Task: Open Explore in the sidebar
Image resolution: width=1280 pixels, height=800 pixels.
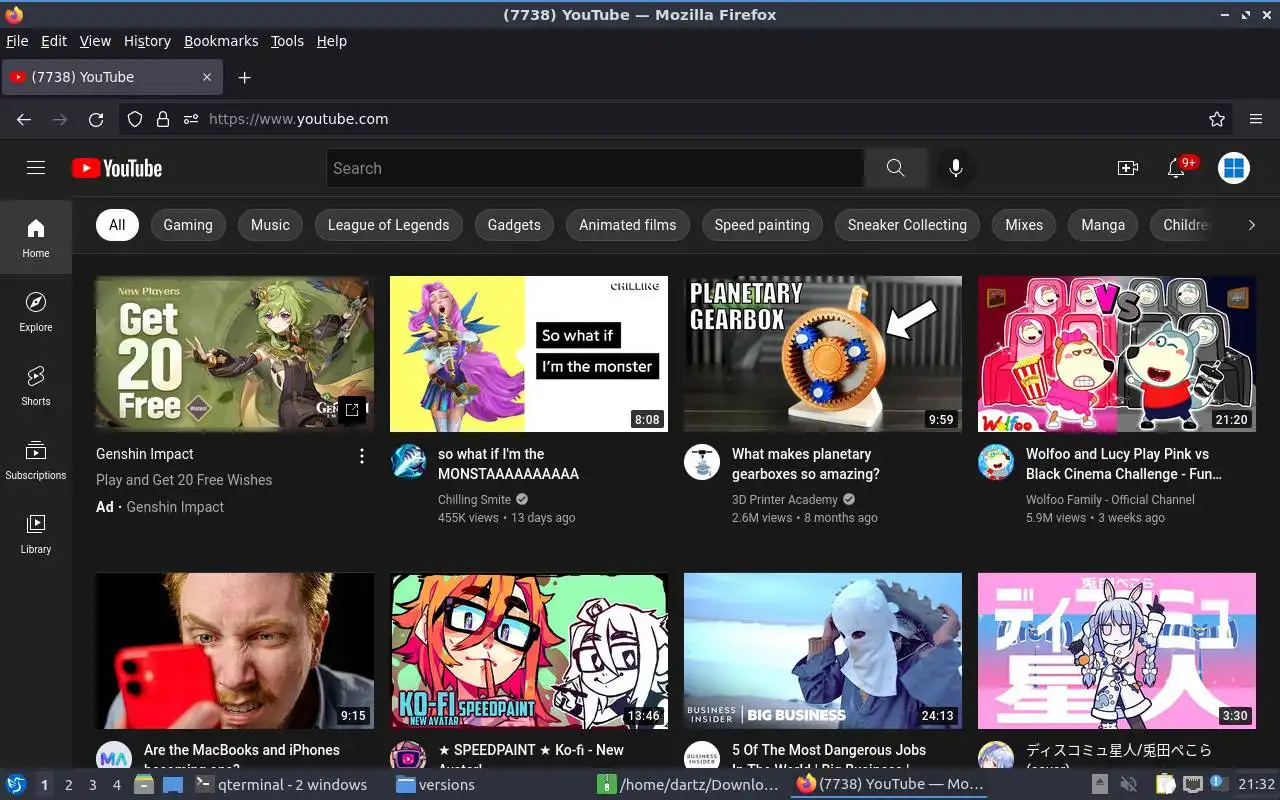Action: pos(36,312)
